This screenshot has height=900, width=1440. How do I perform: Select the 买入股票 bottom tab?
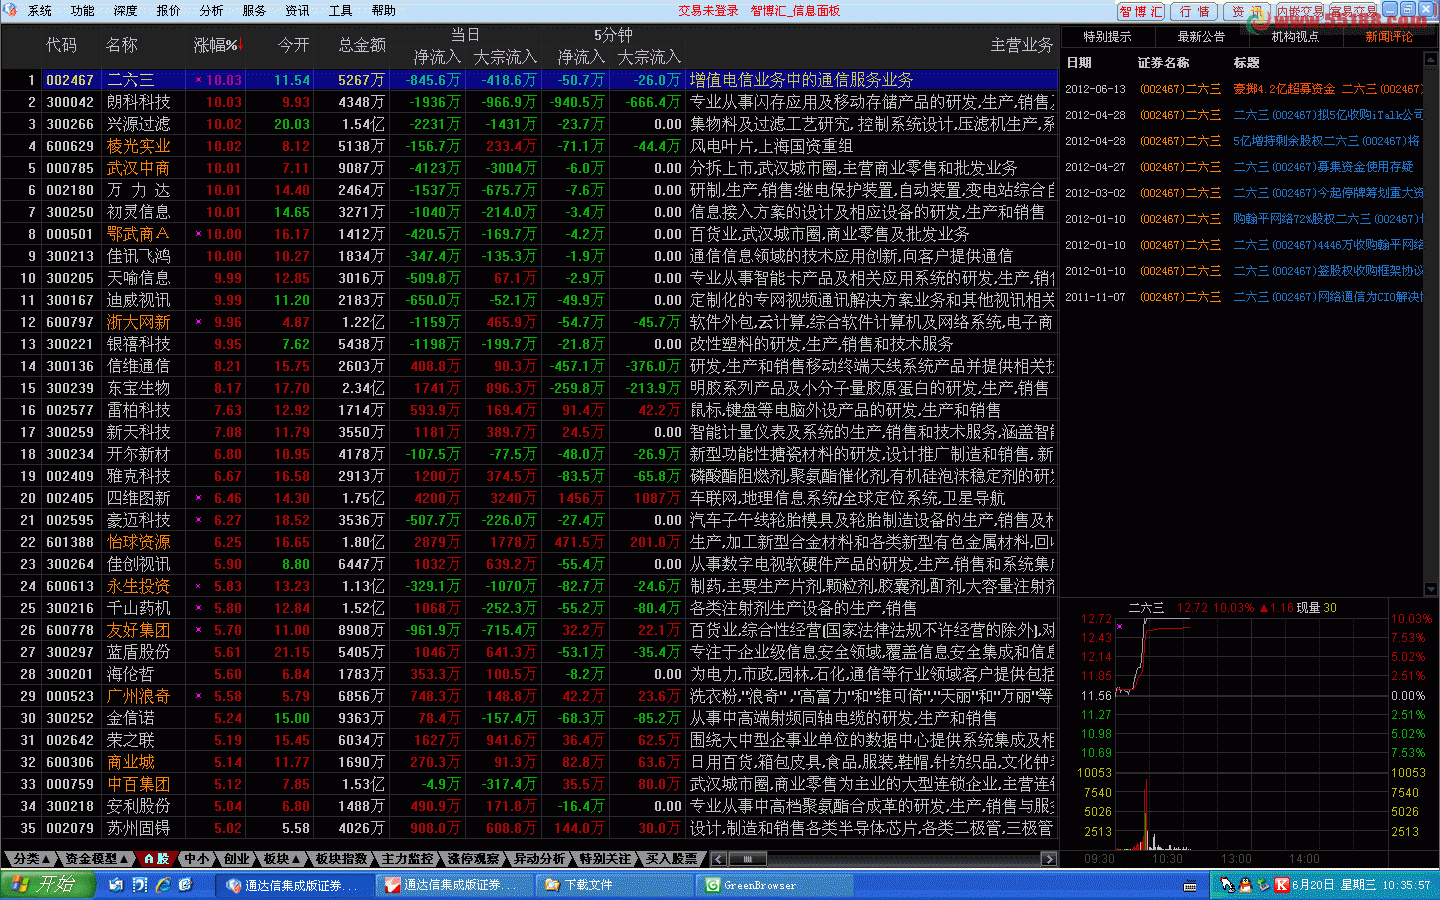click(x=672, y=859)
